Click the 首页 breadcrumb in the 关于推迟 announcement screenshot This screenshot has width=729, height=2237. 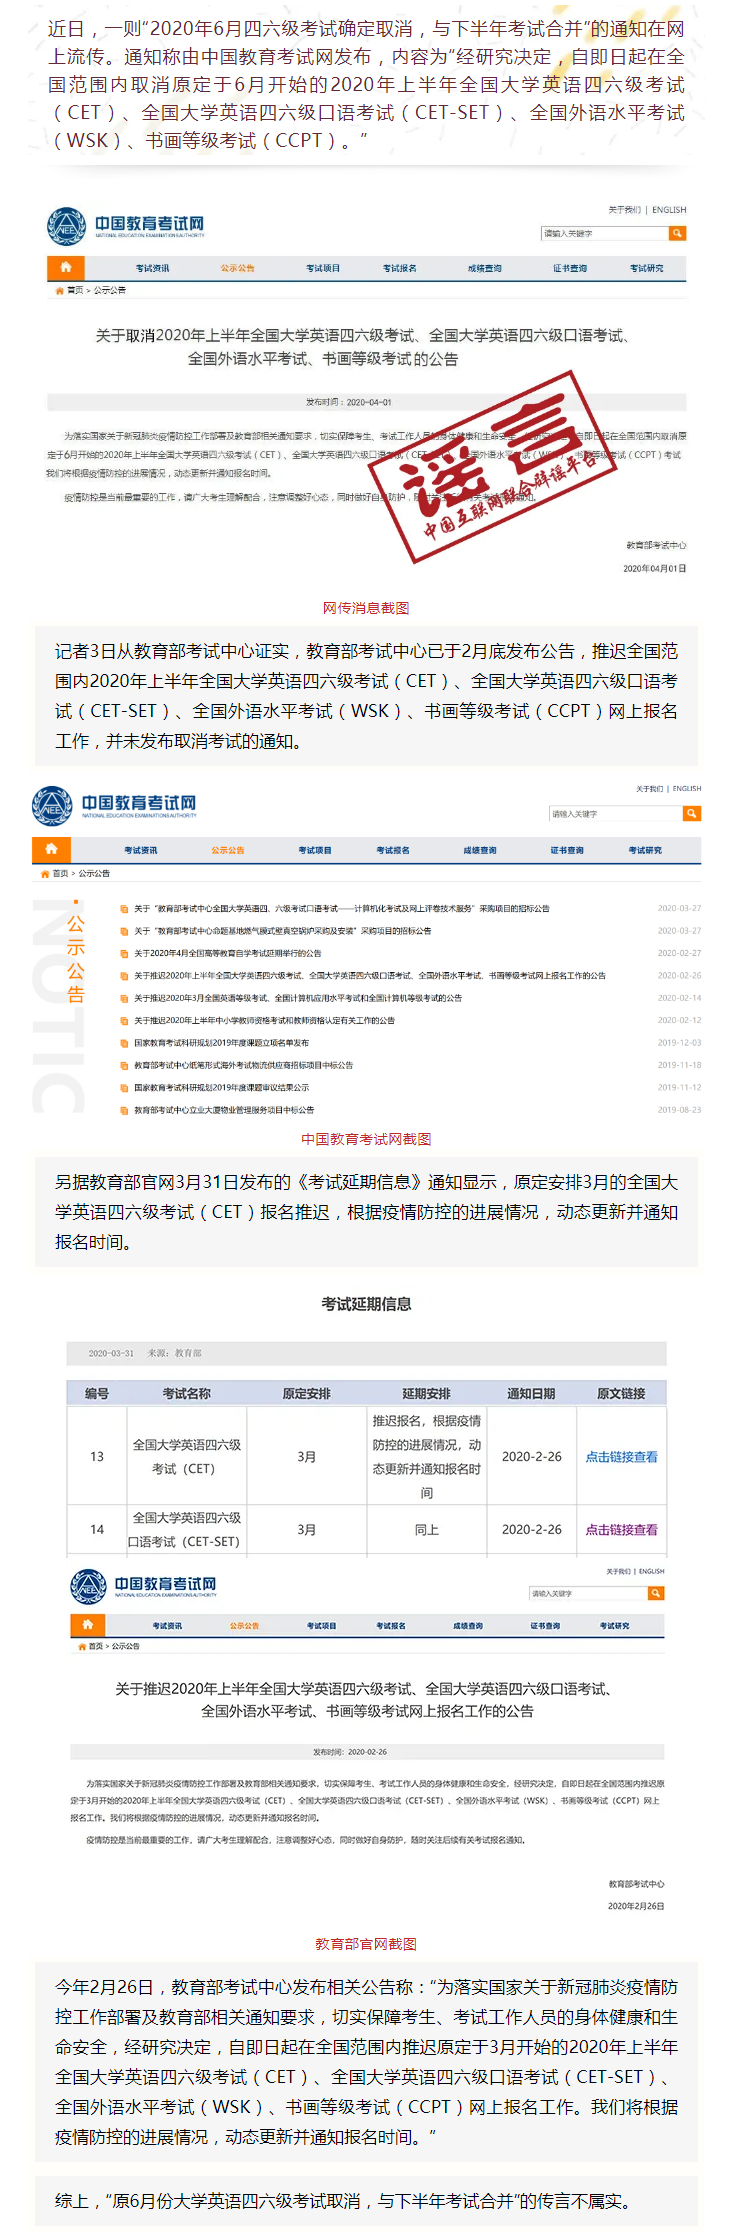96,1646
